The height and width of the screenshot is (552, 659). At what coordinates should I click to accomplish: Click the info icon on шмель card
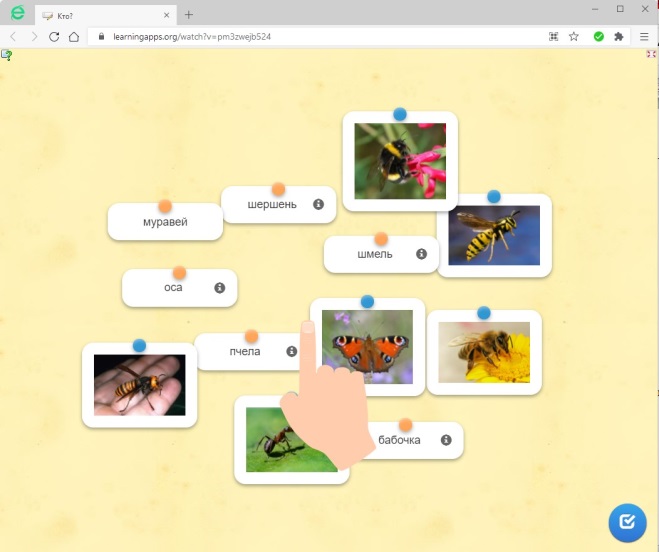coord(422,254)
